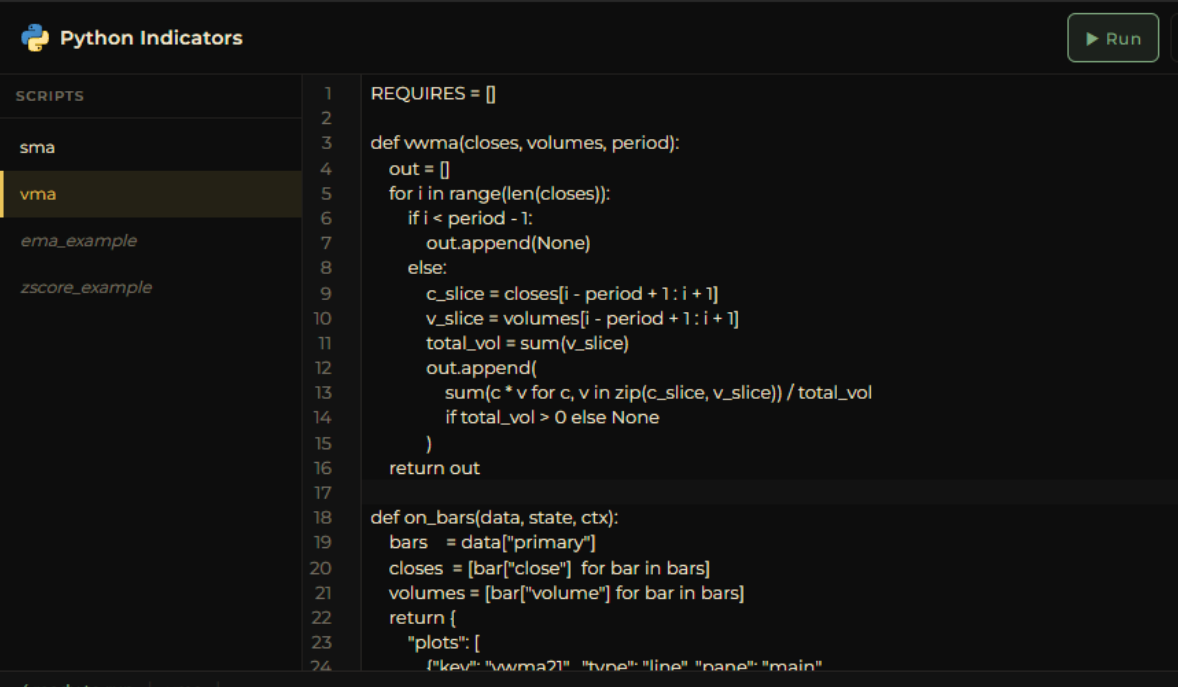Click the out.append(None) line

[509, 243]
